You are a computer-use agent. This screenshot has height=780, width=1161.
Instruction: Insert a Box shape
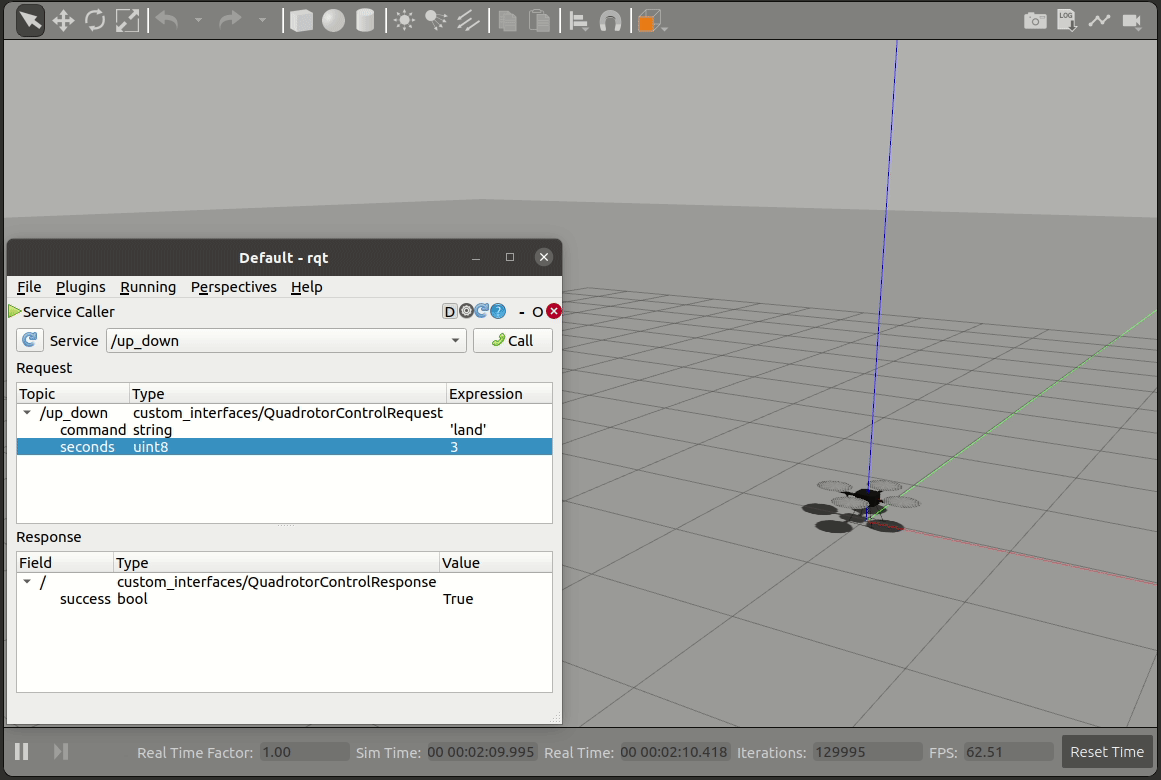click(x=301, y=21)
